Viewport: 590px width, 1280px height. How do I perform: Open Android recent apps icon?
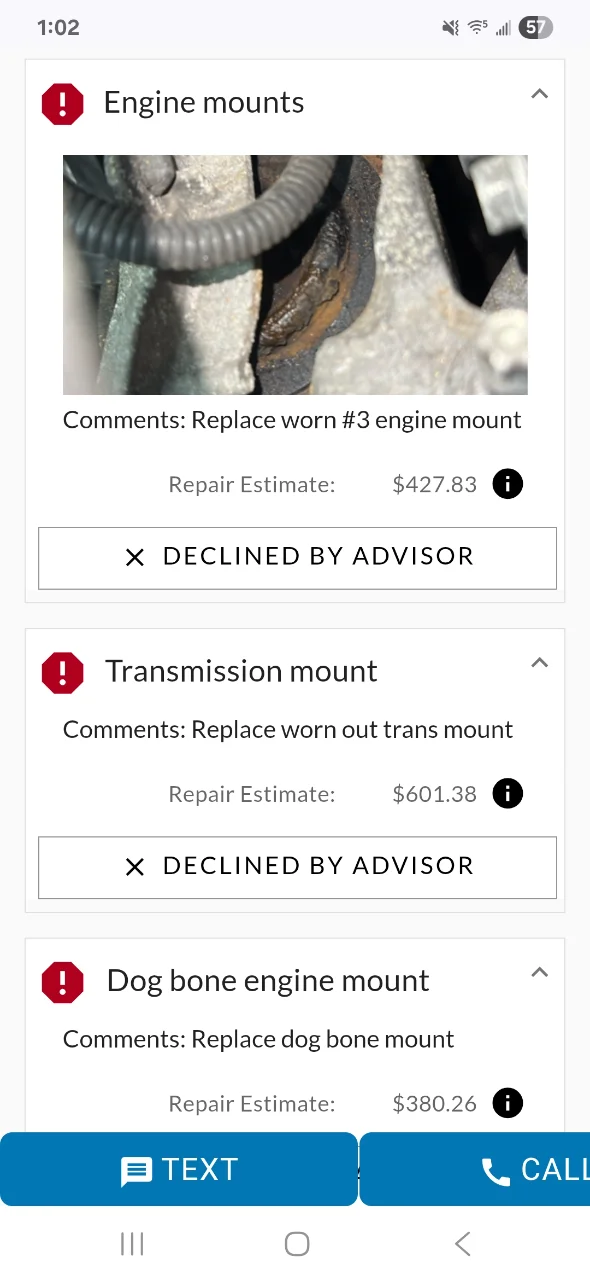[132, 1244]
